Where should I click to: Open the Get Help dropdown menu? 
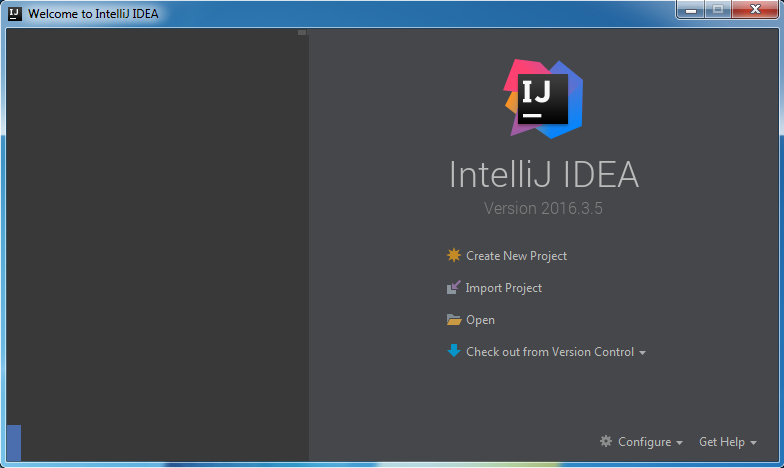[722, 442]
